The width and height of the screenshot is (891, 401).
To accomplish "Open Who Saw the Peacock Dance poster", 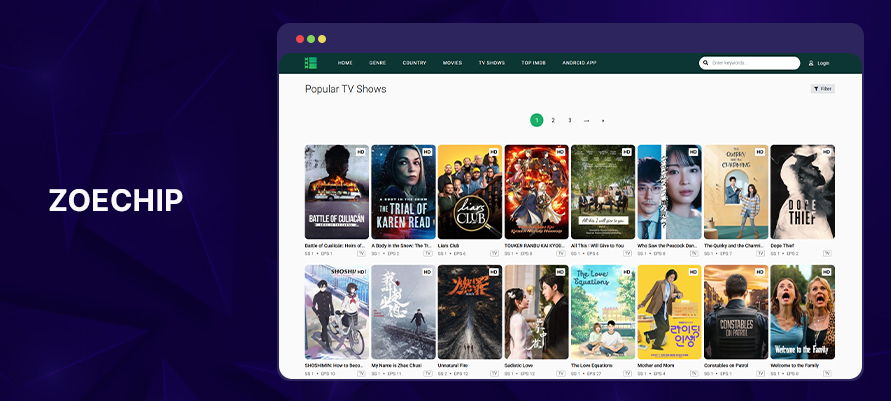I will (669, 191).
